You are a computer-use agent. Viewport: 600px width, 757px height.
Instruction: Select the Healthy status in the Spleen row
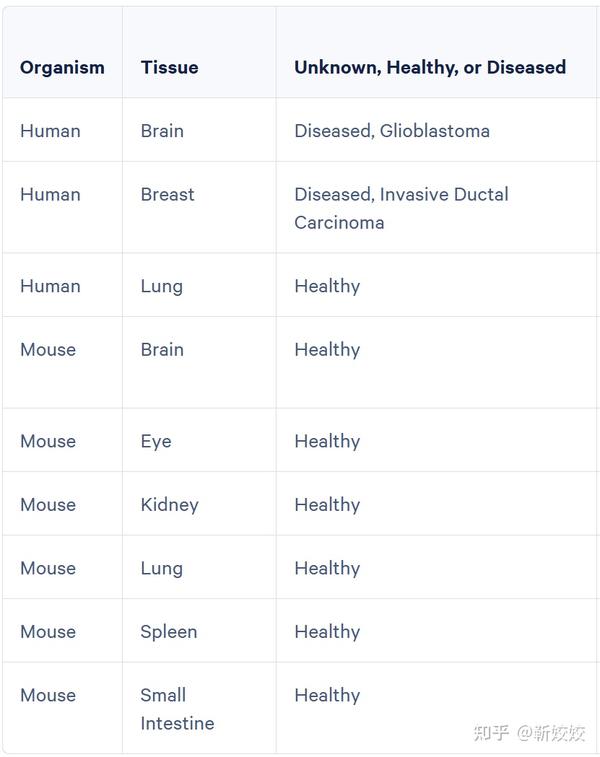coord(327,632)
